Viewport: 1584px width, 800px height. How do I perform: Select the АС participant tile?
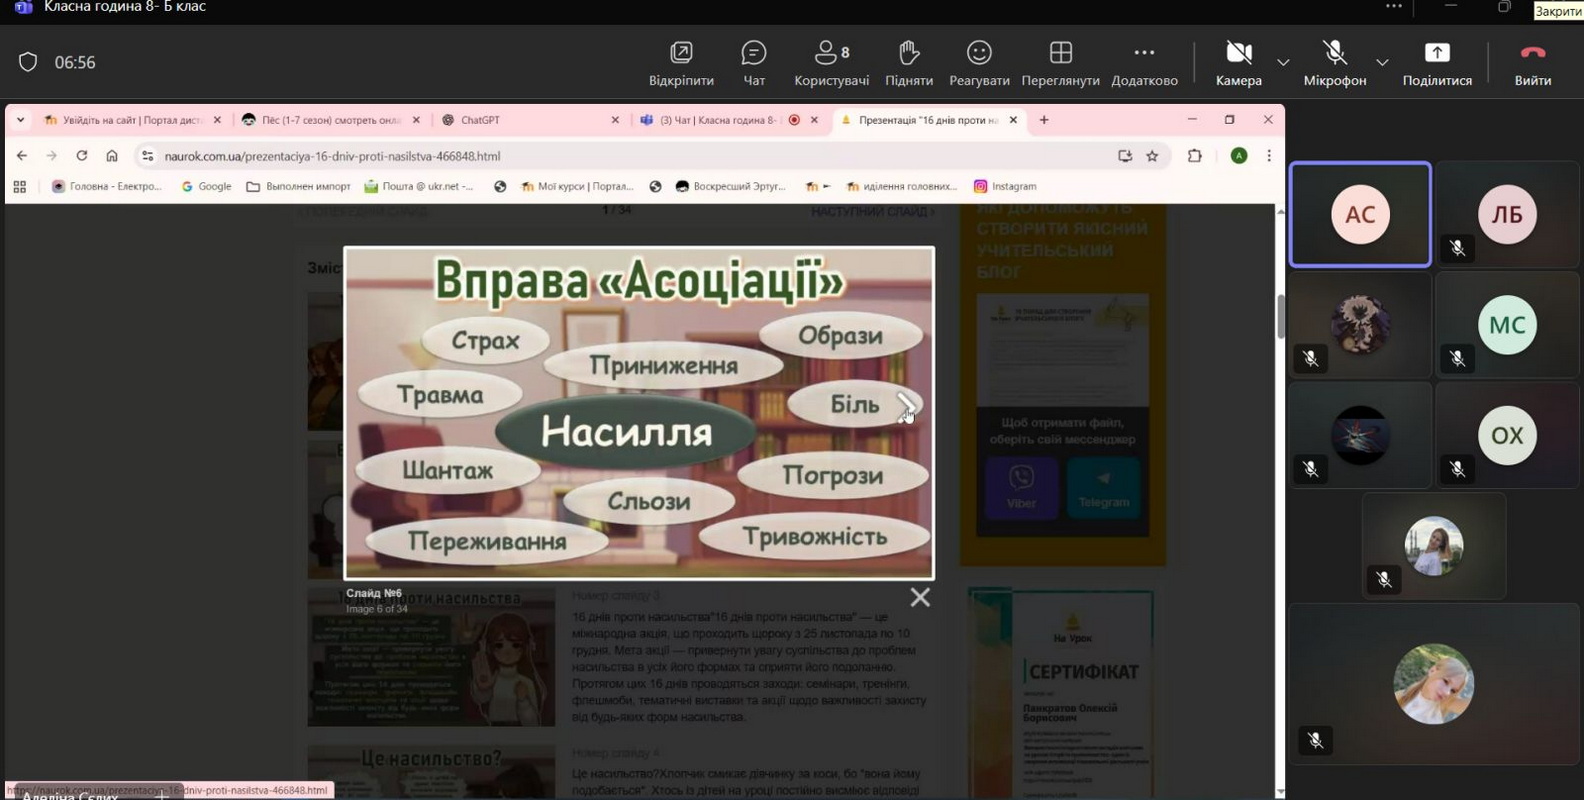pyautogui.click(x=1360, y=215)
